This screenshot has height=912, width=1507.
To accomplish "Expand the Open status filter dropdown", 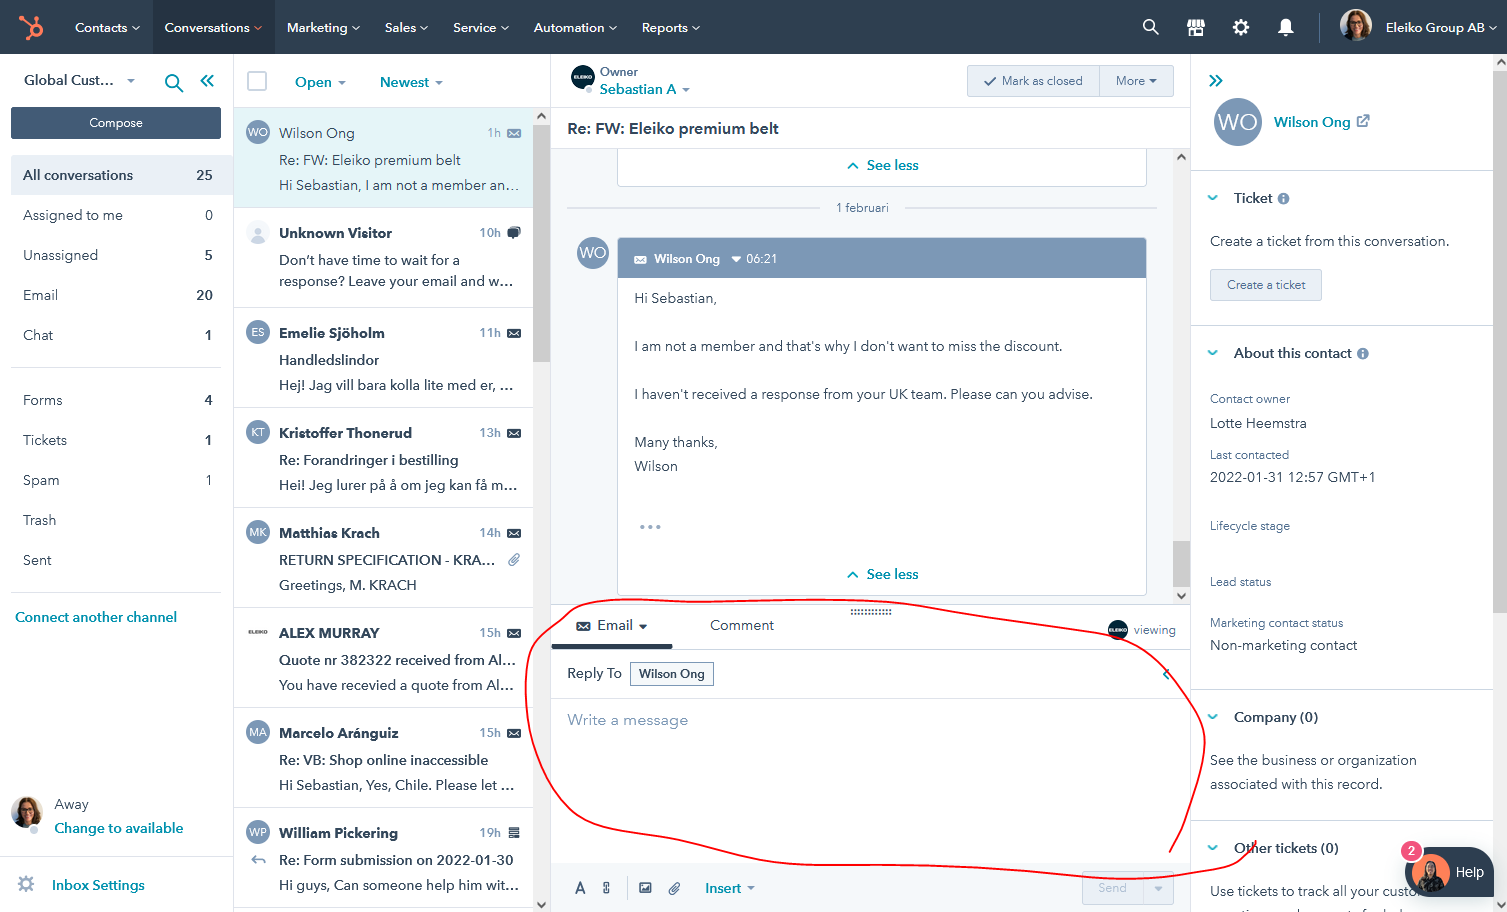I will (320, 82).
